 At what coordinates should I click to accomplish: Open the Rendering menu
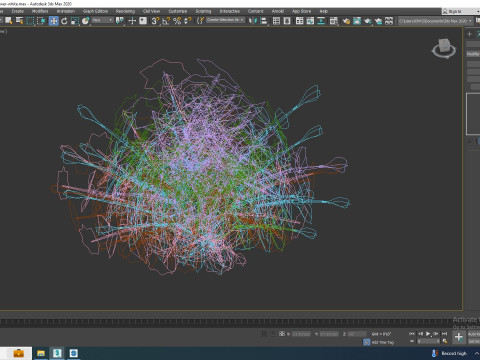[125, 11]
